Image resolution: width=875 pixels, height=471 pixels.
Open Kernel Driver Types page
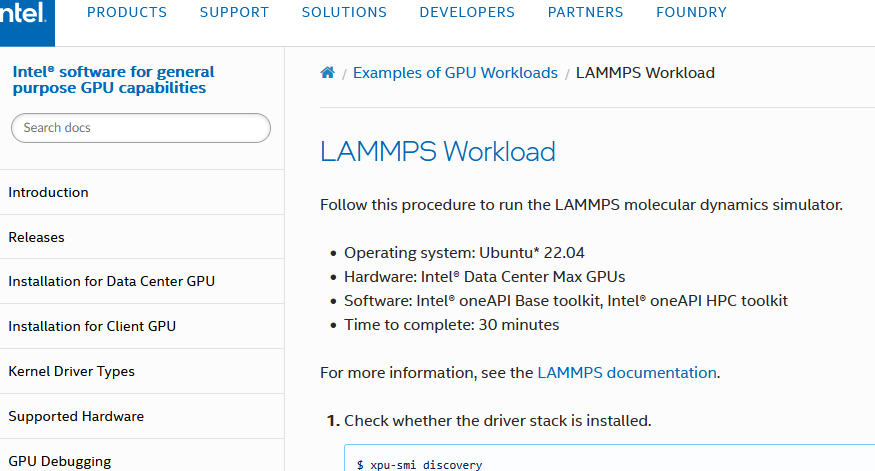[x=142, y=372]
